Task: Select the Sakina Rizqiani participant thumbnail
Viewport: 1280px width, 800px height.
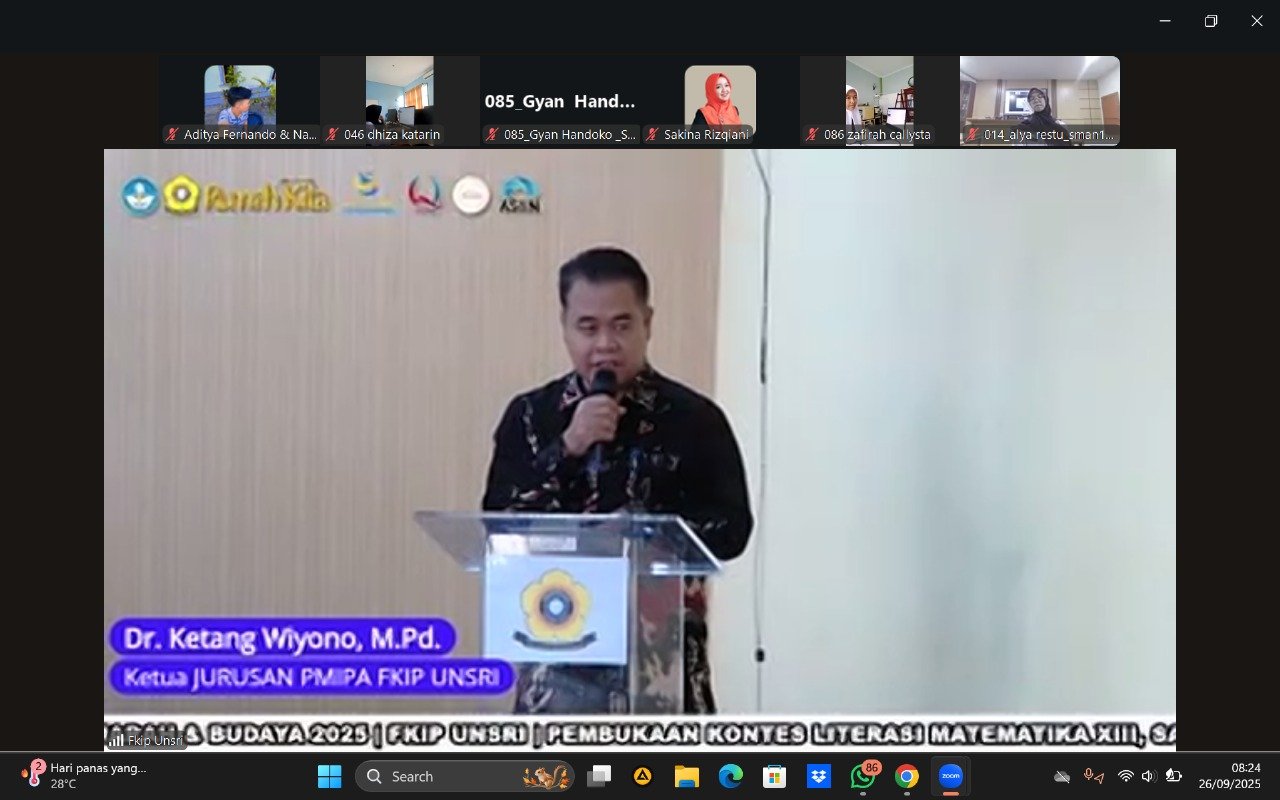Action: click(x=720, y=101)
